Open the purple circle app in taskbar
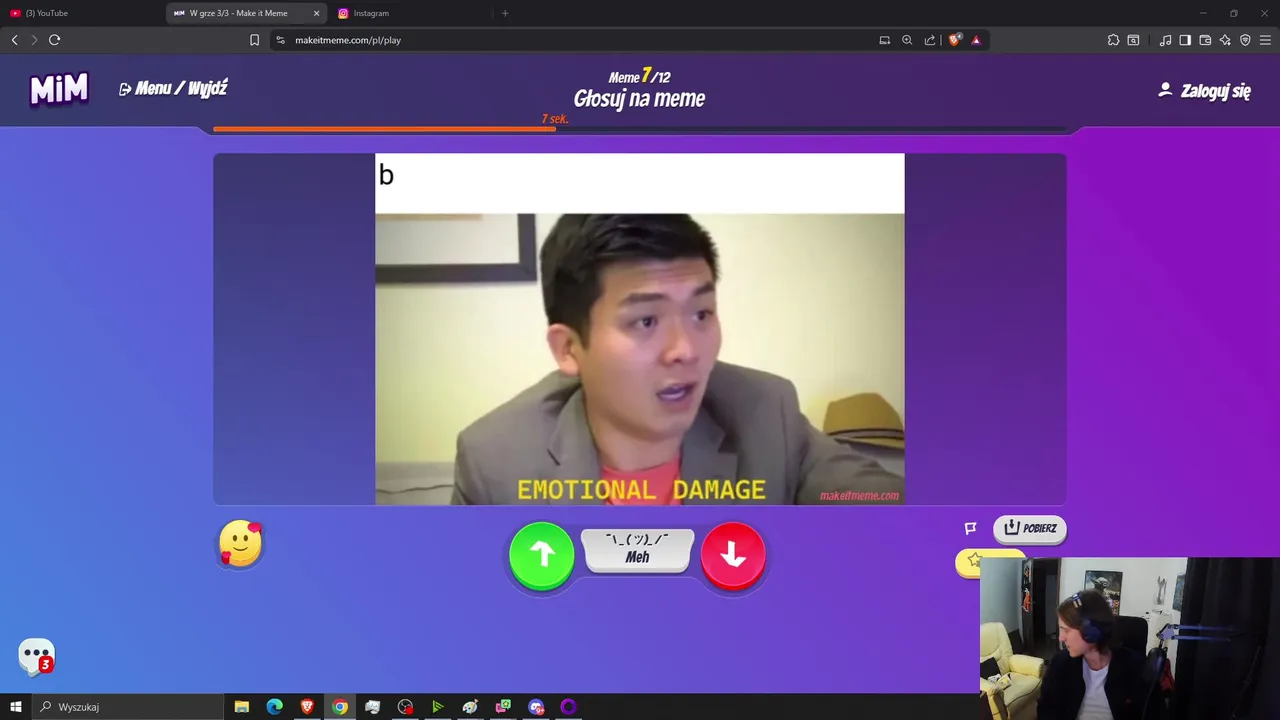1280x720 pixels. point(568,707)
